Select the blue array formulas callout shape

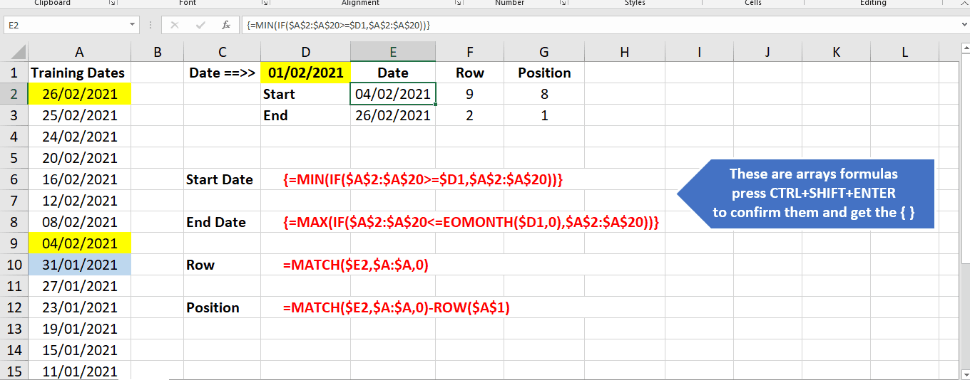tap(805, 194)
